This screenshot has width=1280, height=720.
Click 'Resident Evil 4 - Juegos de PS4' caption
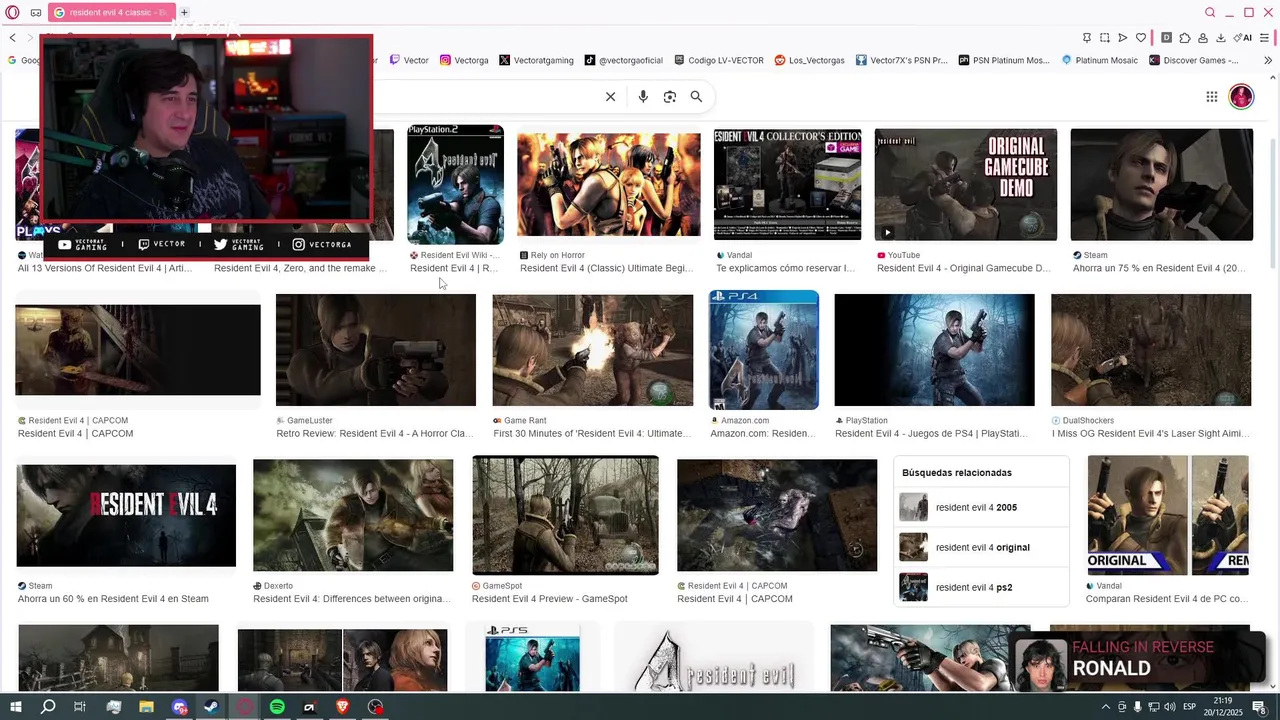pyautogui.click(x=931, y=434)
